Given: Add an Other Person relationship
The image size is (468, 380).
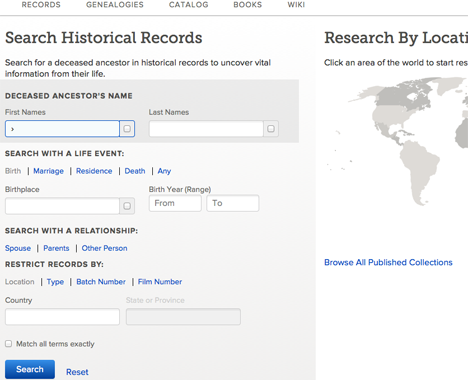Looking at the screenshot, I should (x=104, y=248).
